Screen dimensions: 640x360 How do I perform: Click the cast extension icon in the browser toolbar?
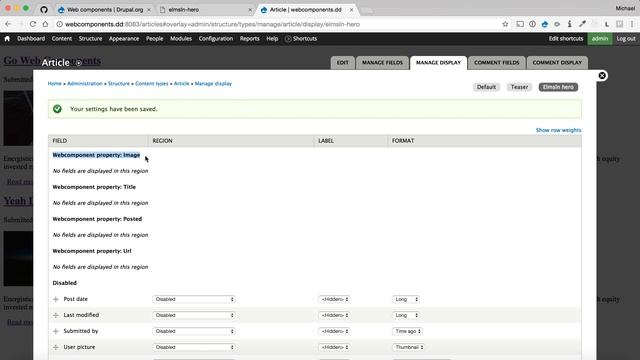point(520,24)
